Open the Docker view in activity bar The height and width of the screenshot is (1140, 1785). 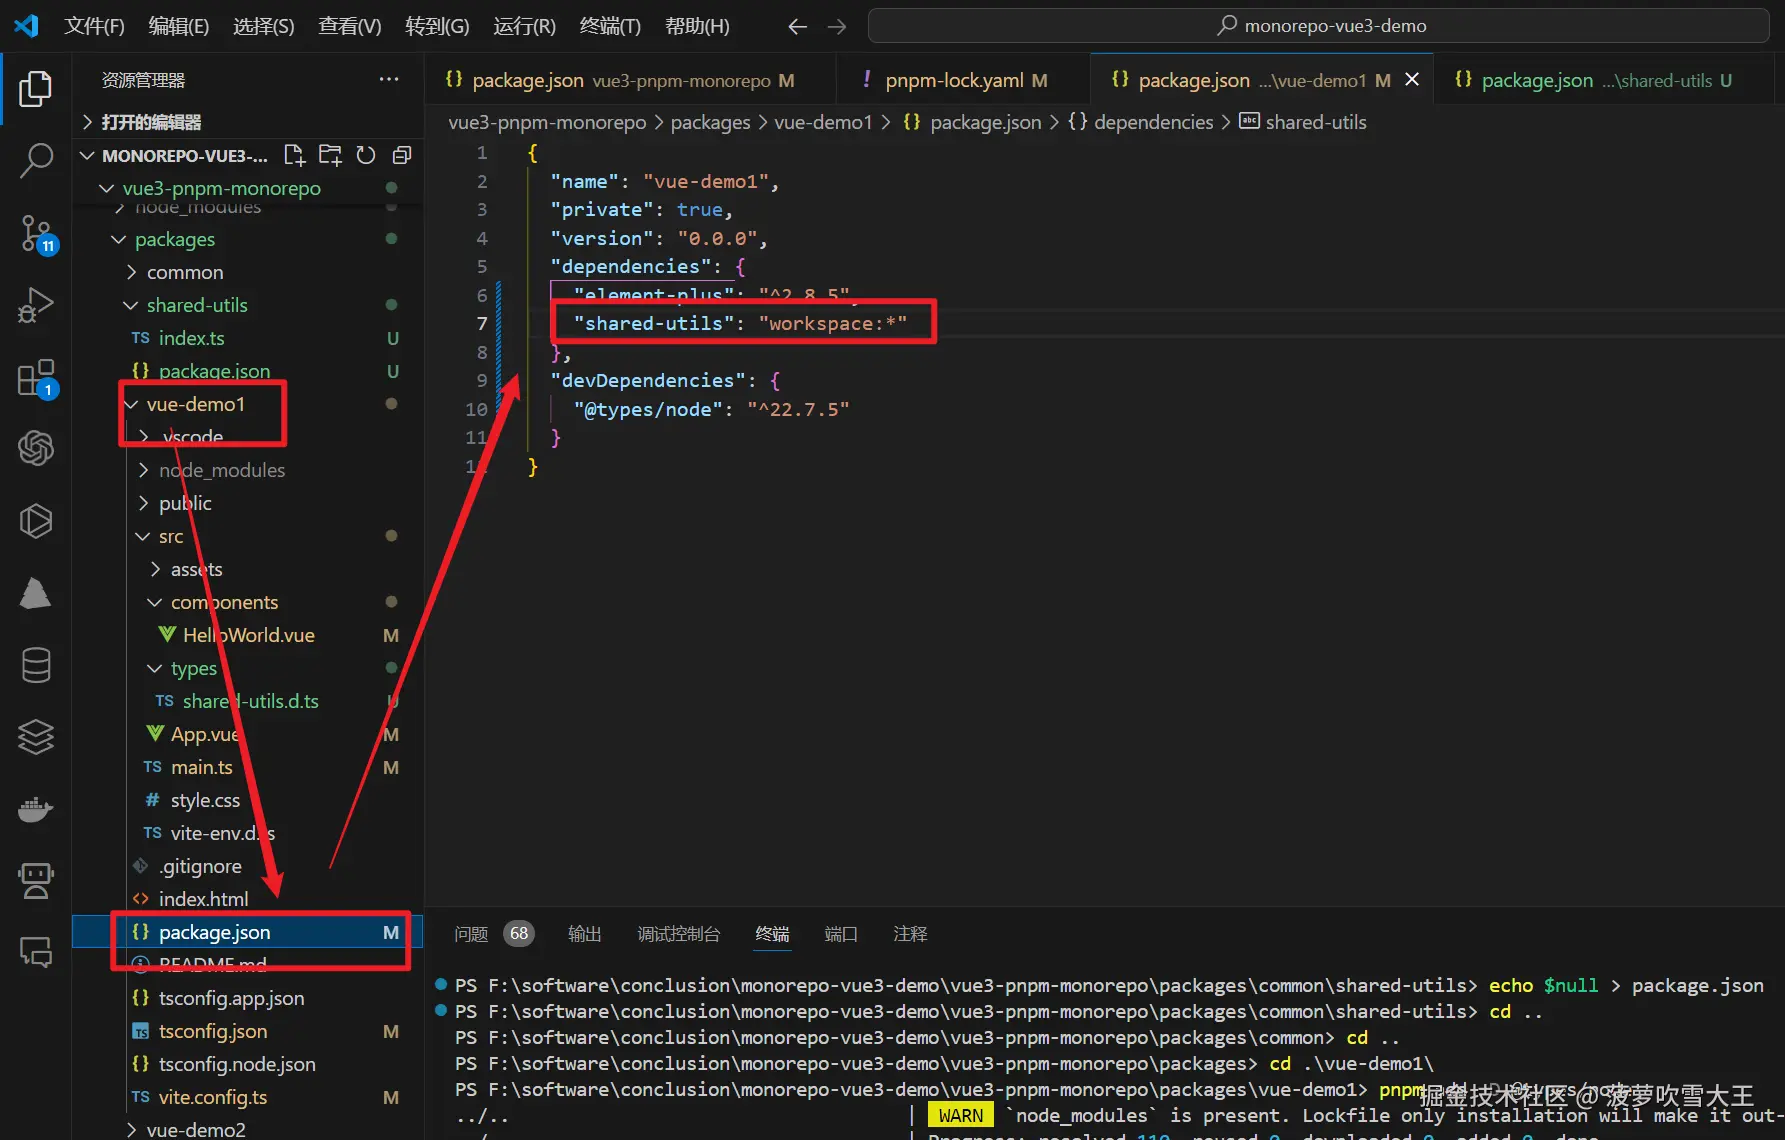pos(36,809)
